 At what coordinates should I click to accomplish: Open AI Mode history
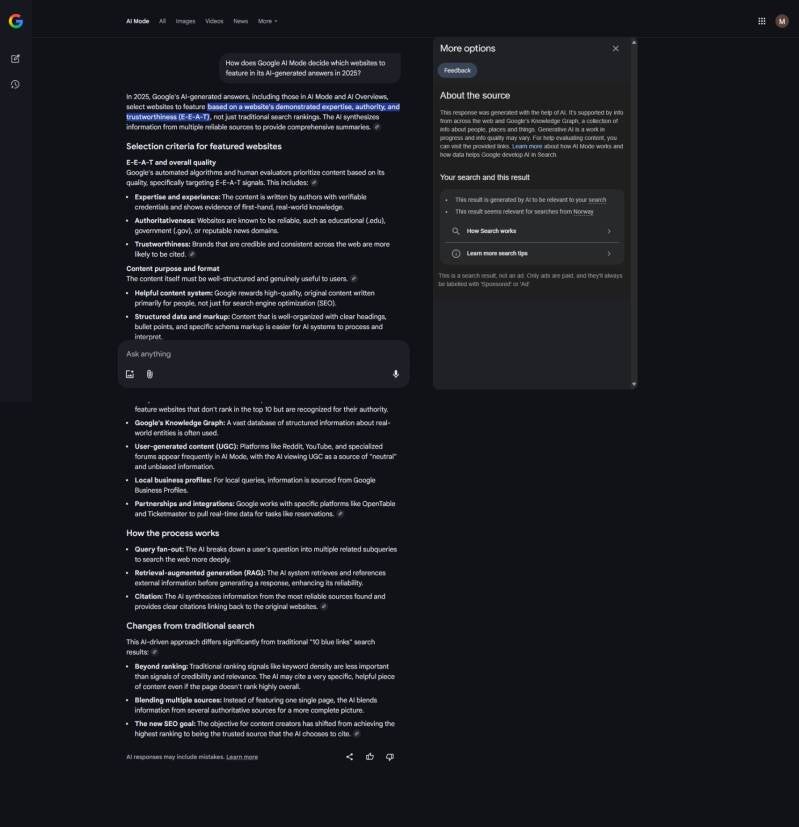[x=15, y=84]
